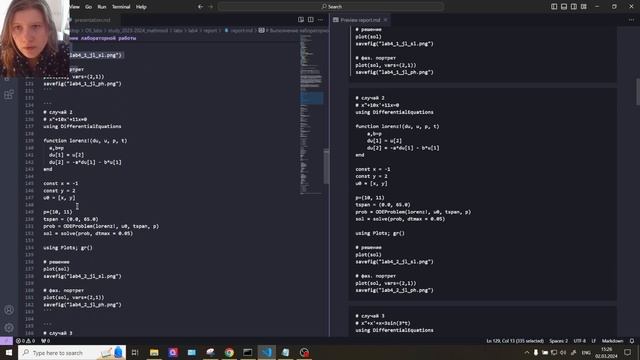
Task: Open the Windows Start menu
Action: [x=9, y=352]
